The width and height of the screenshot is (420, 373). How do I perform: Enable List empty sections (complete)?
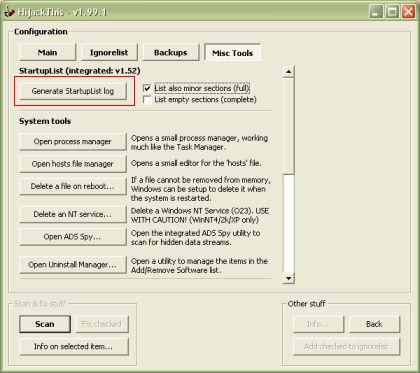pos(147,100)
